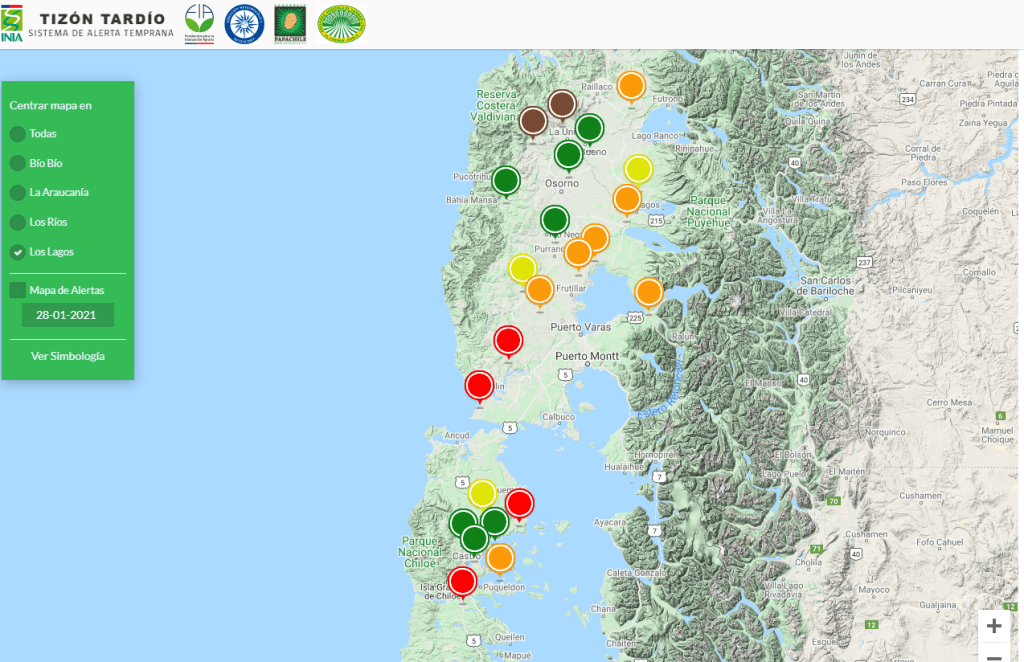Screen dimensions: 1024x662
Task: Open the 28-01-2021 date picker
Action: (x=67, y=315)
